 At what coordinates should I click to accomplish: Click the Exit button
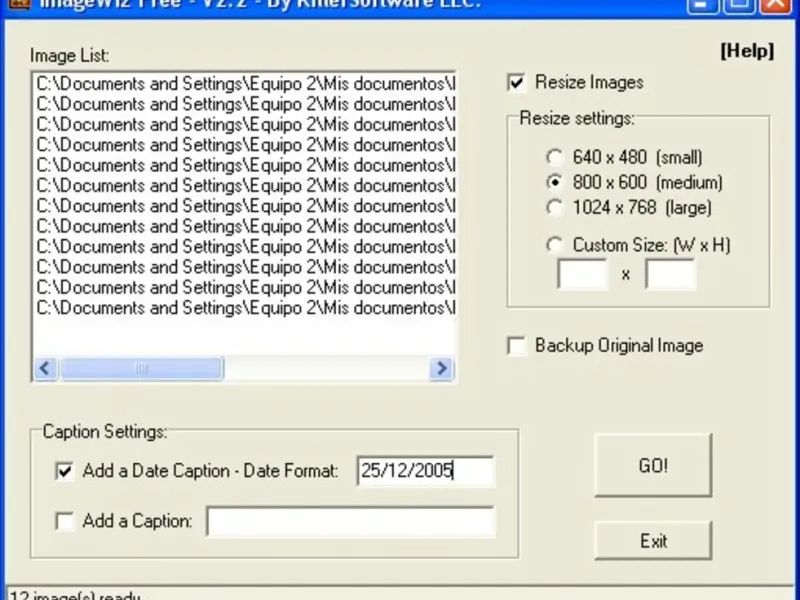tap(653, 541)
